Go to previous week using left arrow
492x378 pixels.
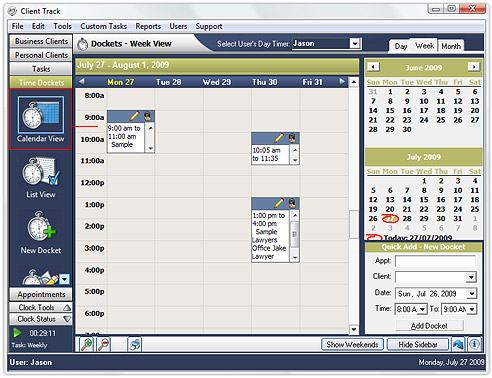(82, 81)
